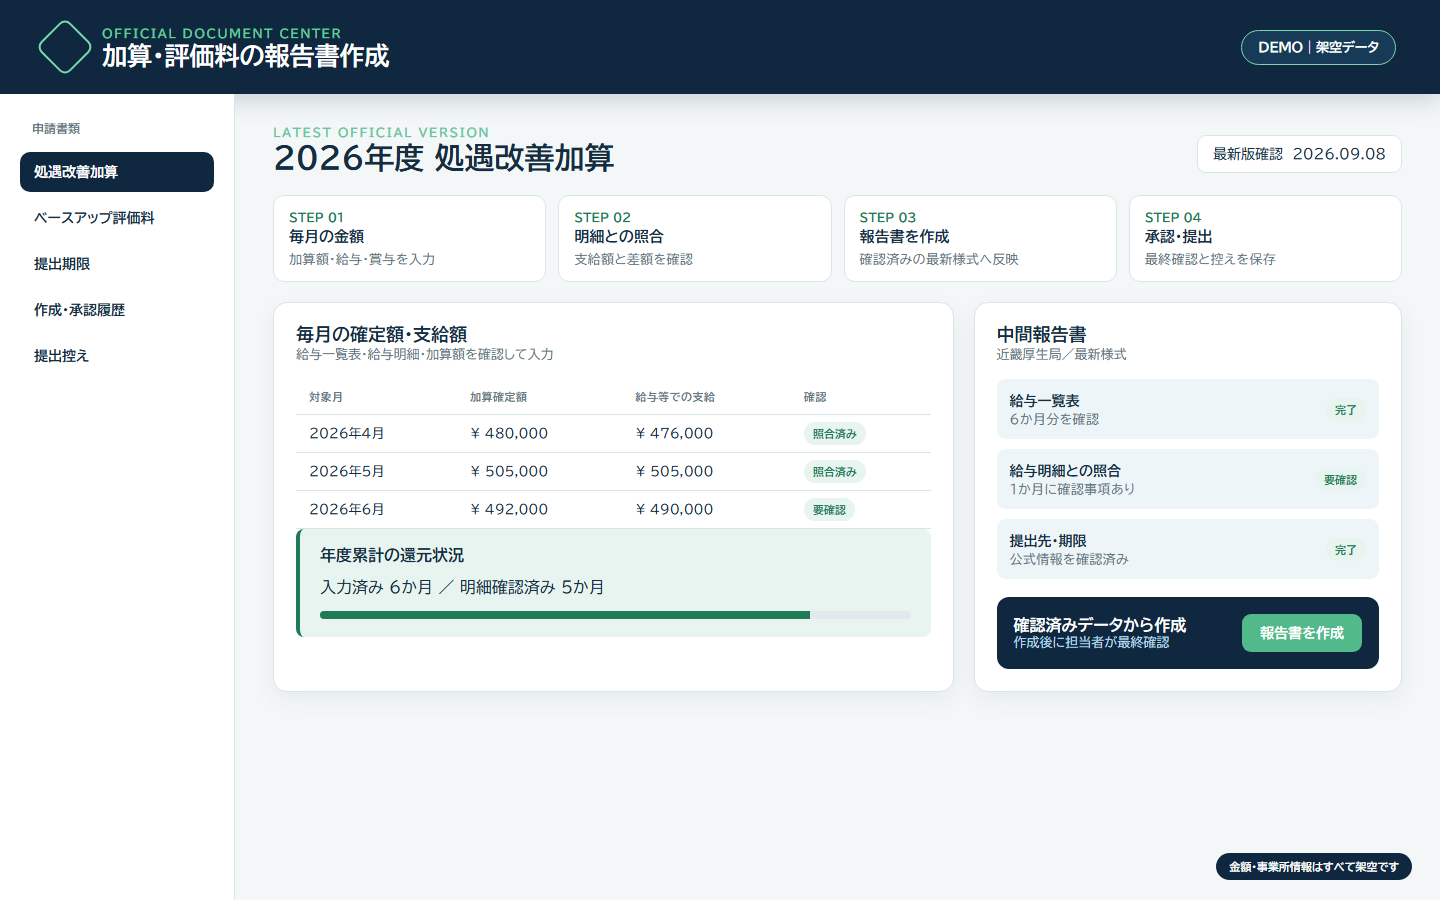Screen dimensions: 1440x900
Task: Click 要確認 badge on 給与明細との照合
Action: 1340,480
